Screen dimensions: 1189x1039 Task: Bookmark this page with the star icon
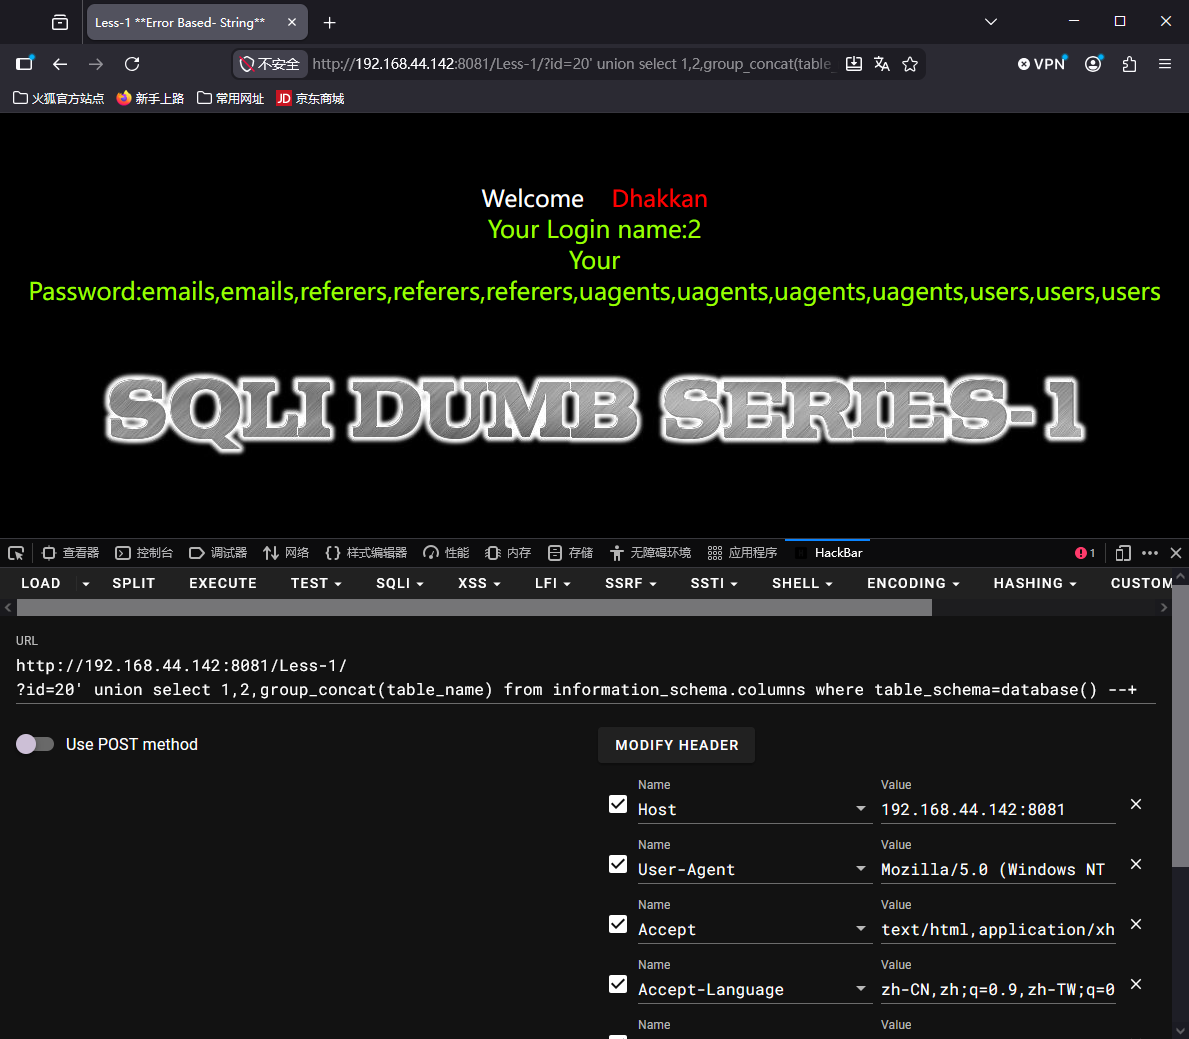[910, 64]
